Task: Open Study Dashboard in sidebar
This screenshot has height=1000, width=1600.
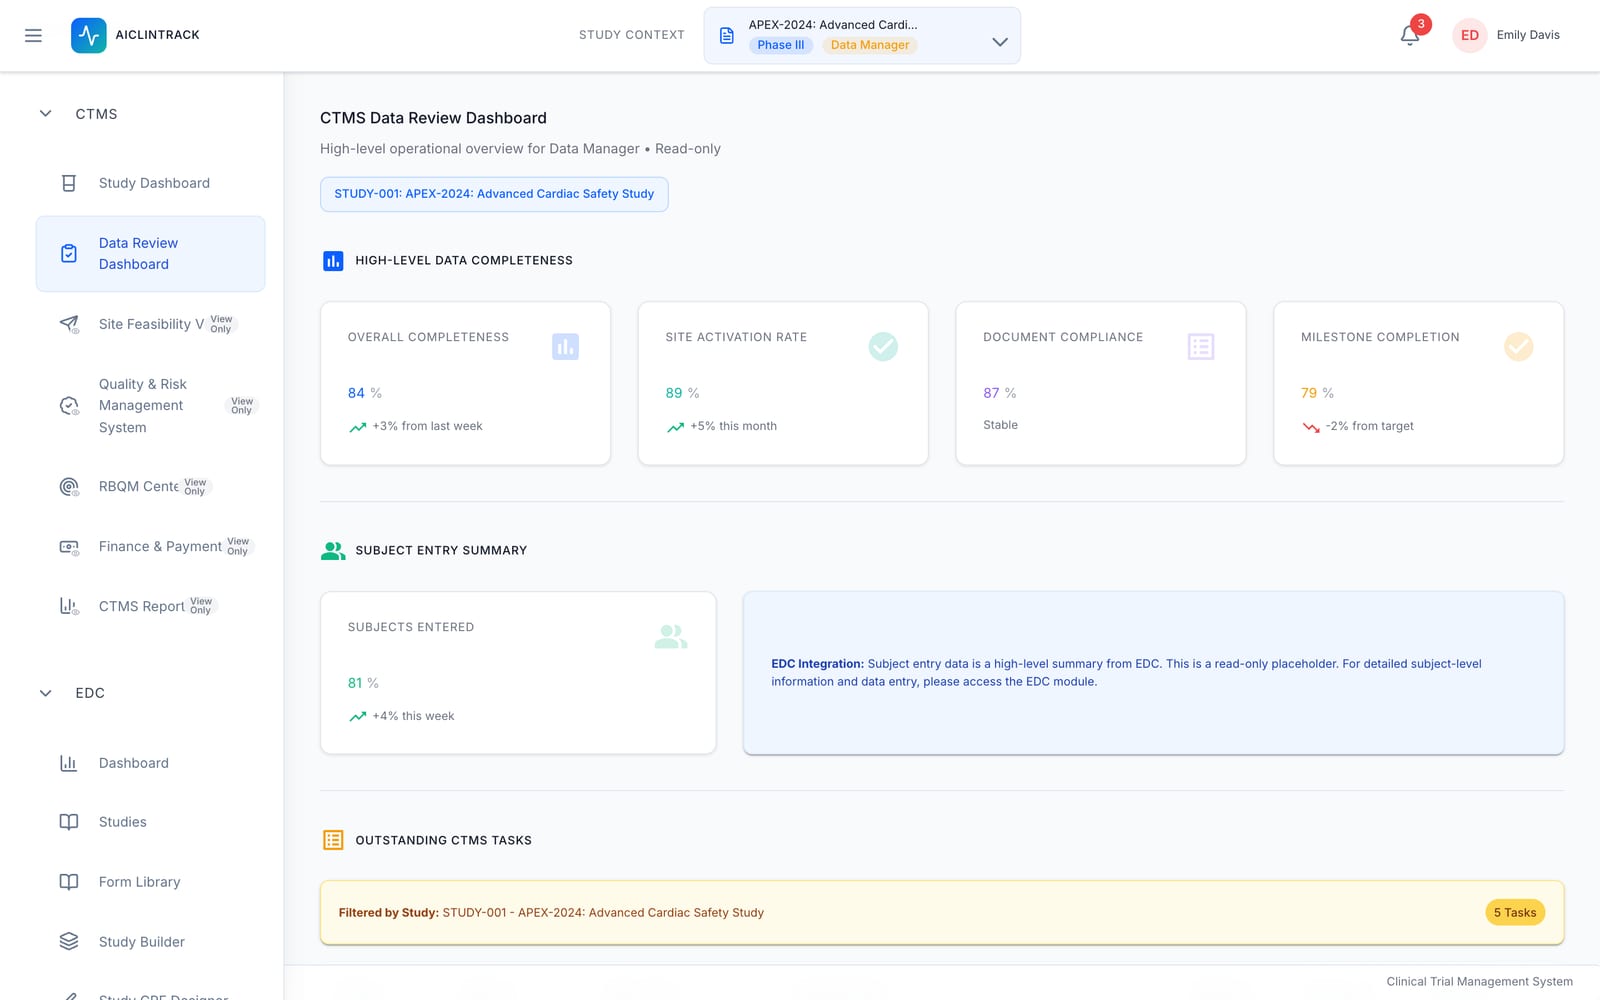Action: click(150, 183)
